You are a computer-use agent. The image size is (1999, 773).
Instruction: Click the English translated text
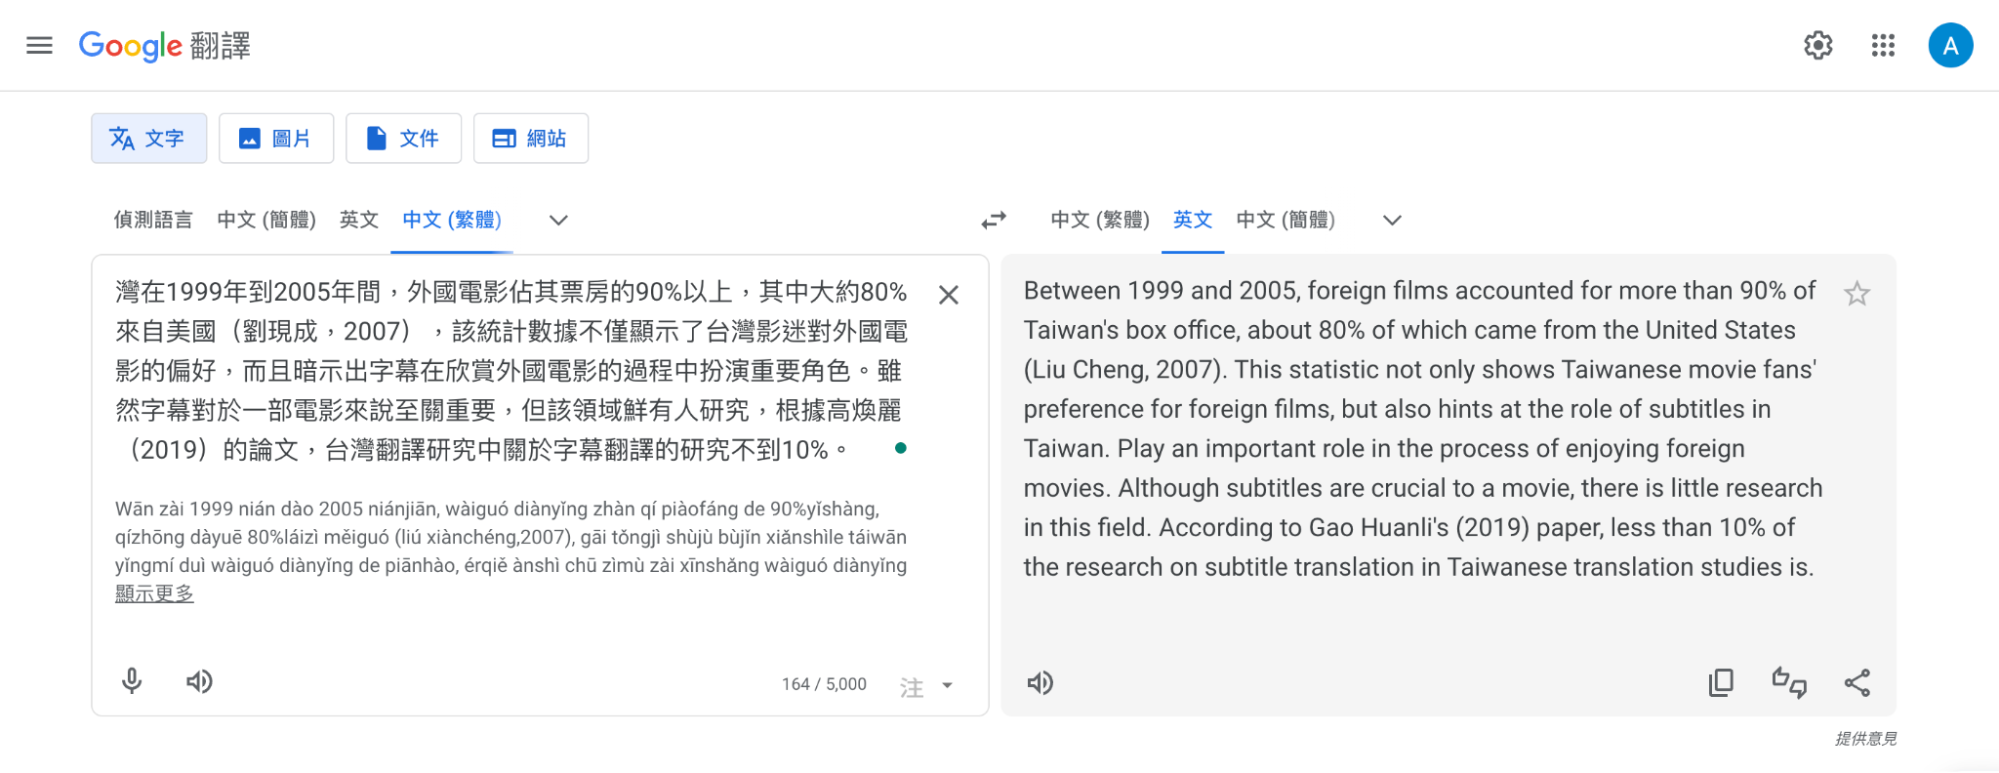[x=1423, y=429]
